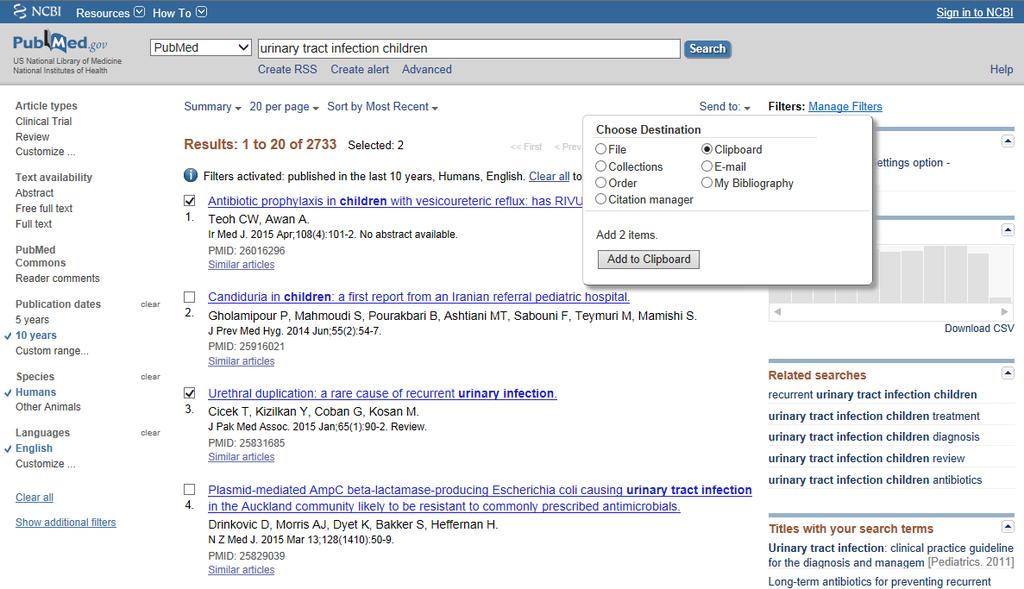Open the PubMed database dropdown

(200, 48)
